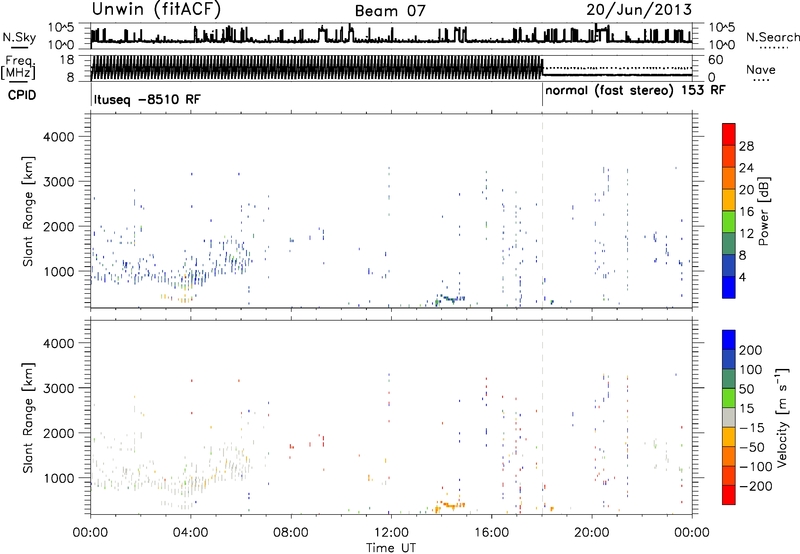Click the '16:00' time axis label
Viewport: 800px width, 554px height.
[x=491, y=533]
